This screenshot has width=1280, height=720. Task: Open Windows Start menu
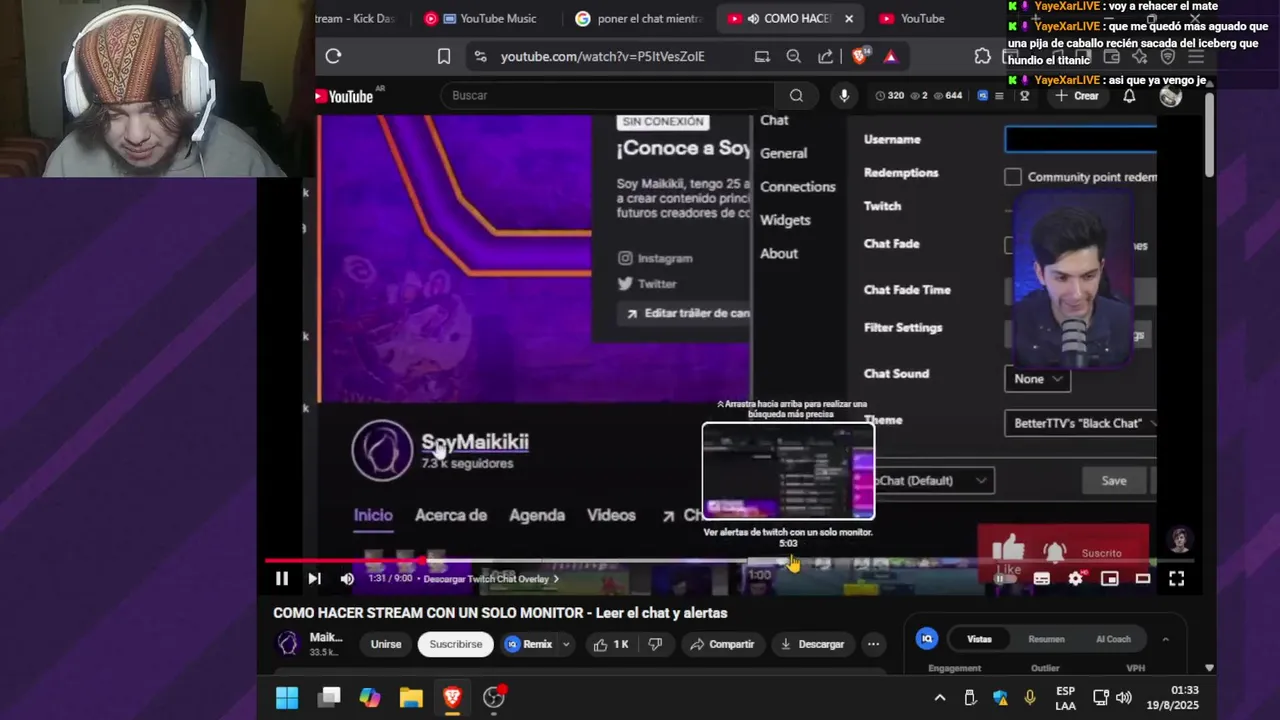[x=287, y=698]
